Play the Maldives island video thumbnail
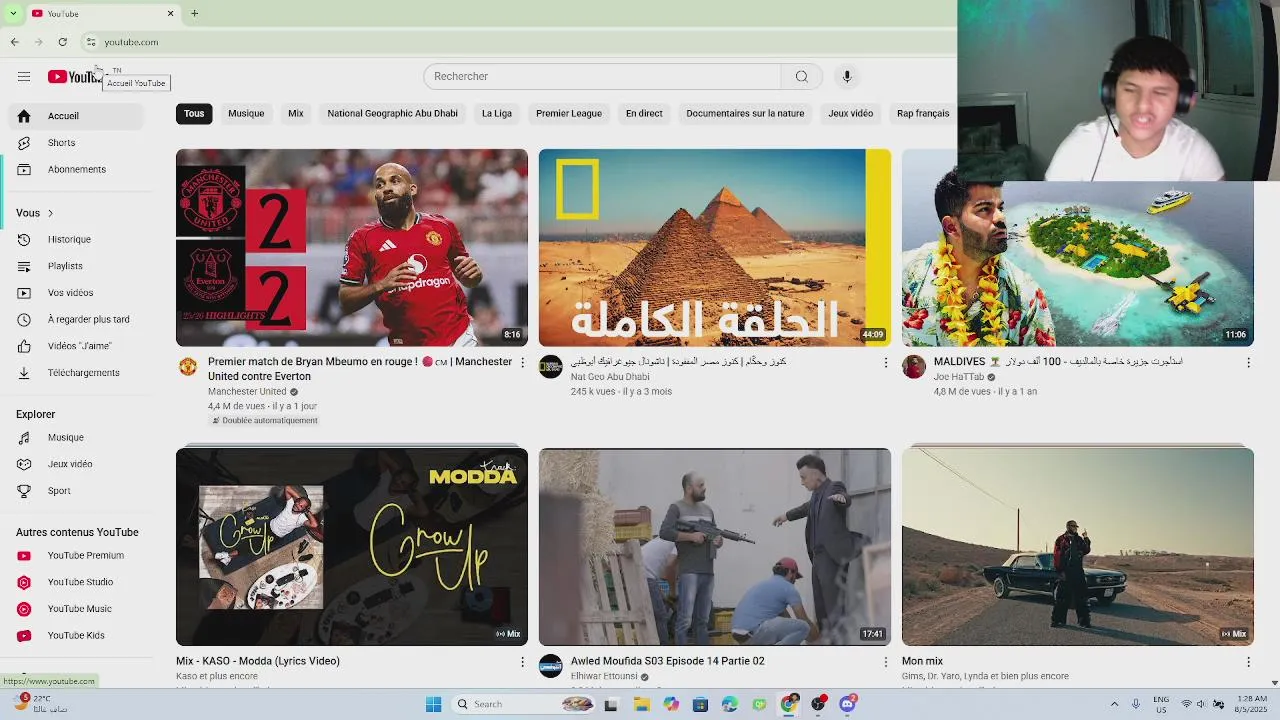 [1078, 264]
